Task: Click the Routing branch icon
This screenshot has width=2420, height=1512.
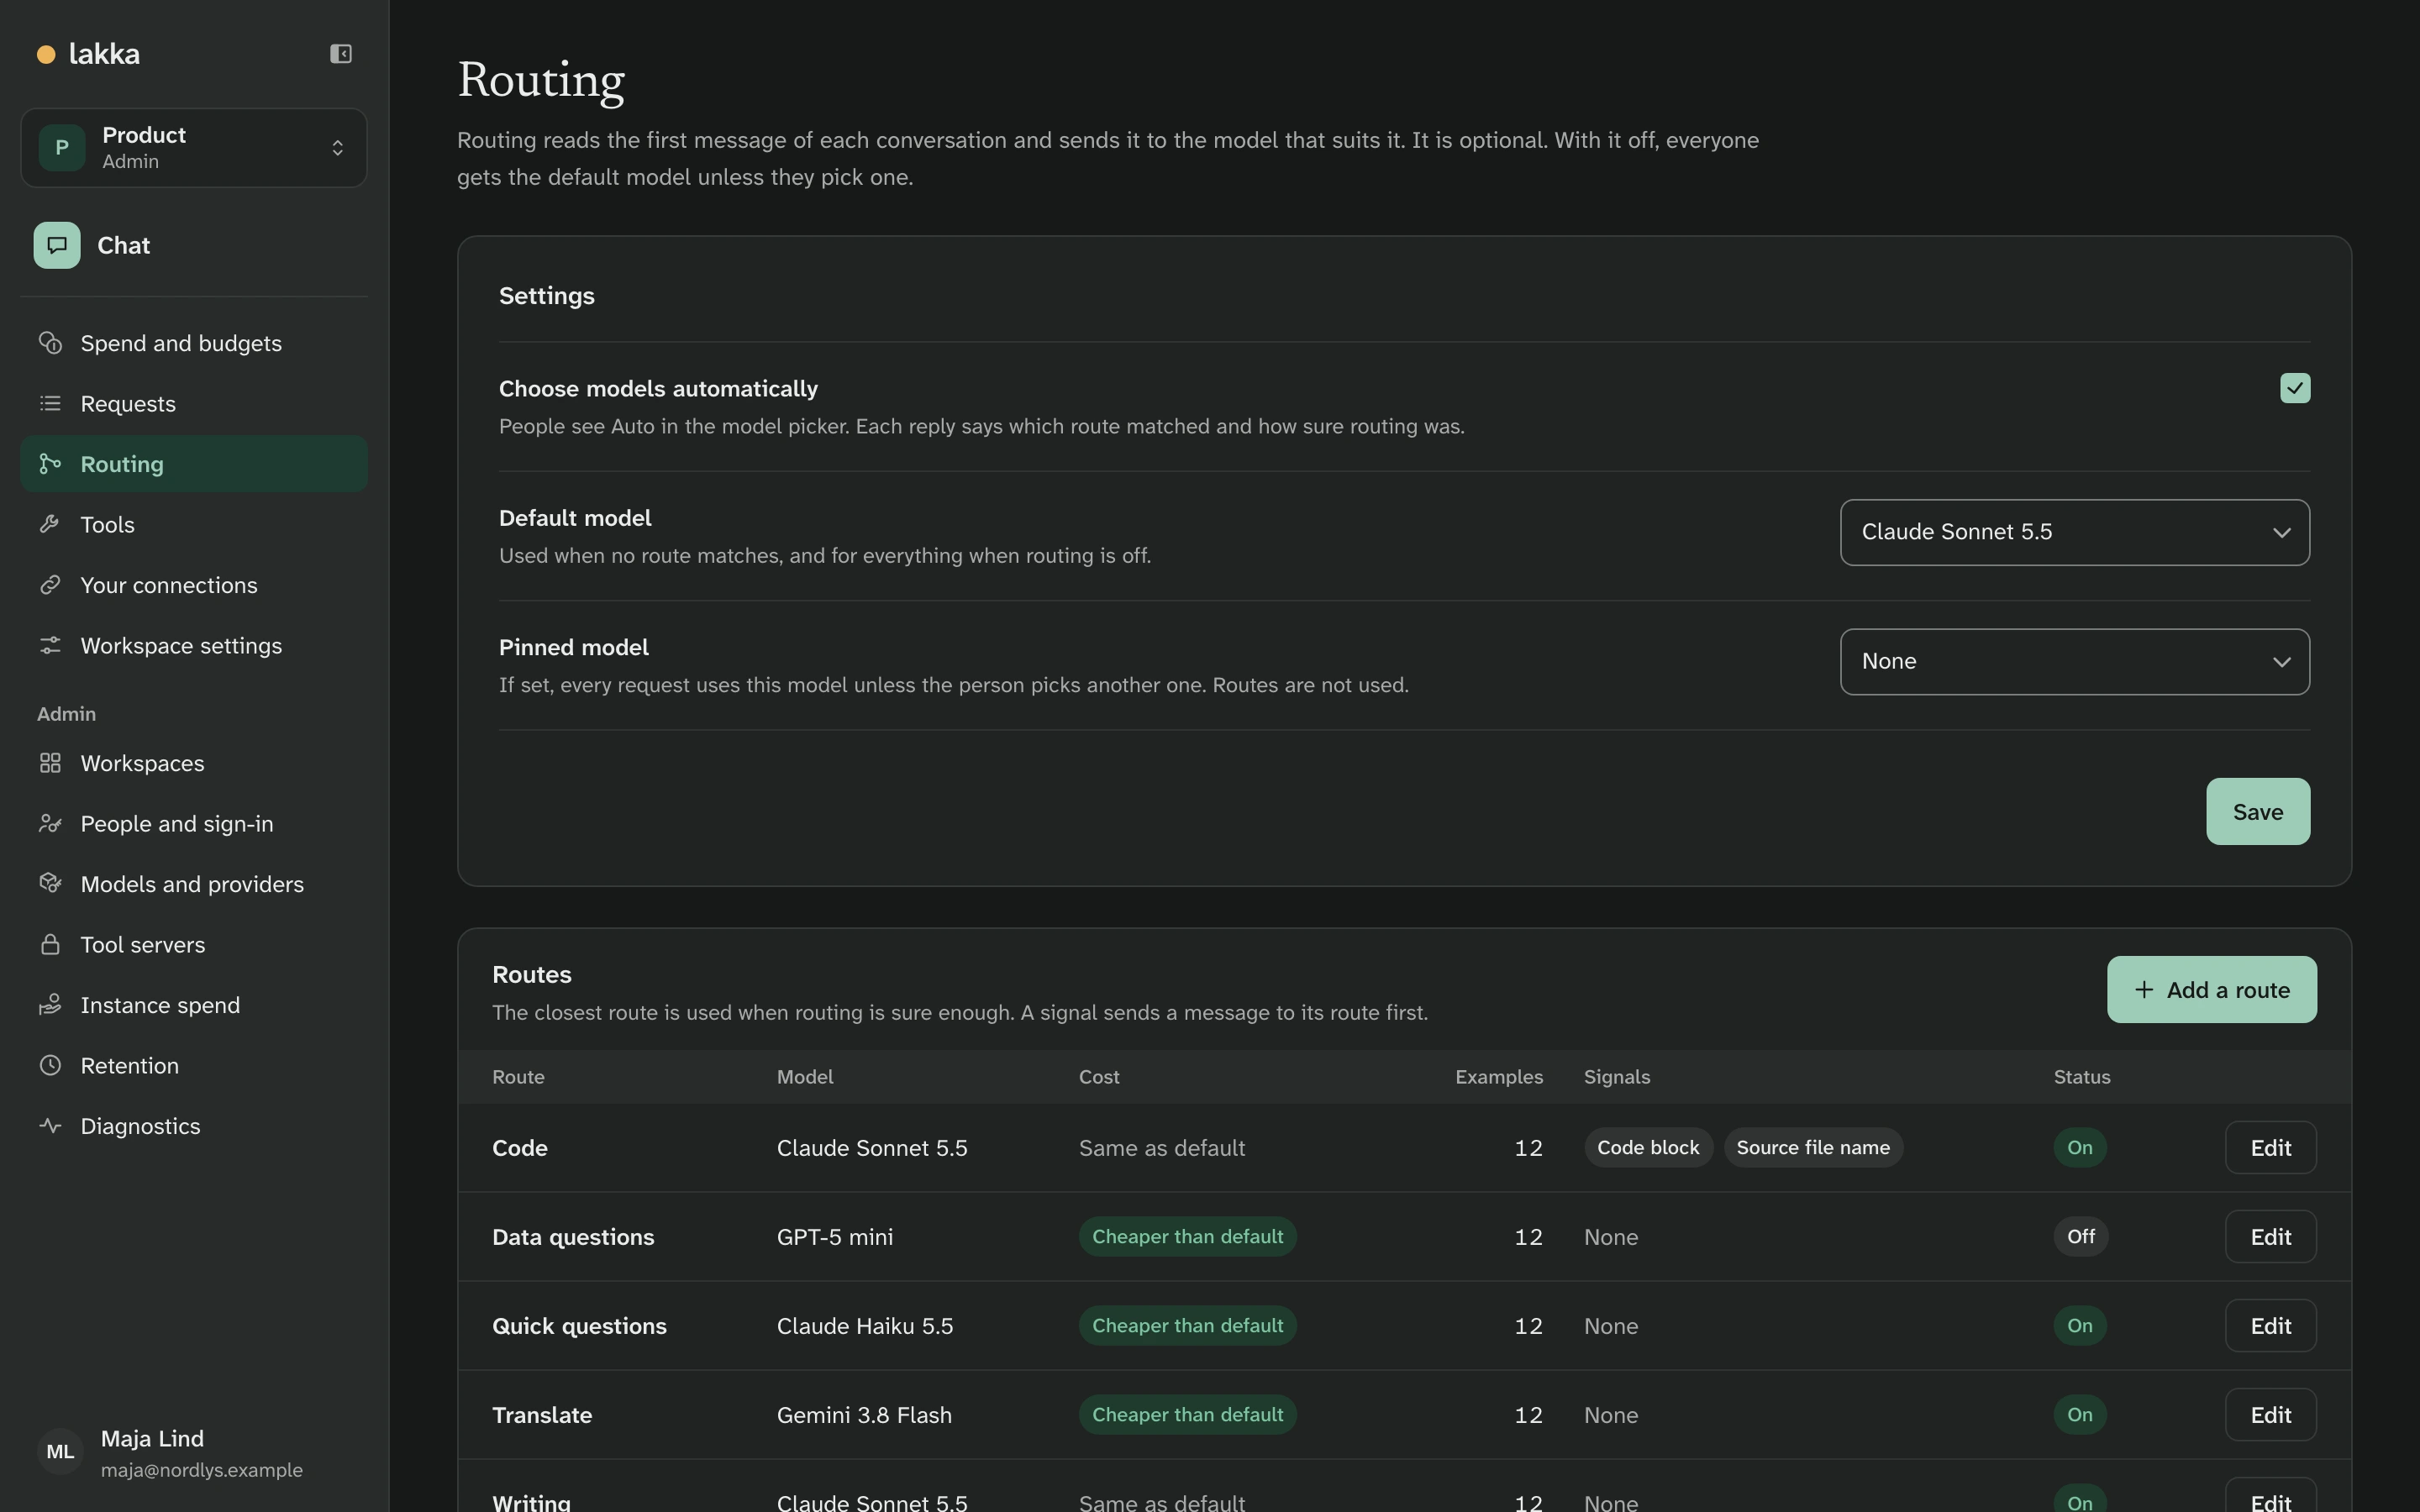Action: tap(50, 464)
